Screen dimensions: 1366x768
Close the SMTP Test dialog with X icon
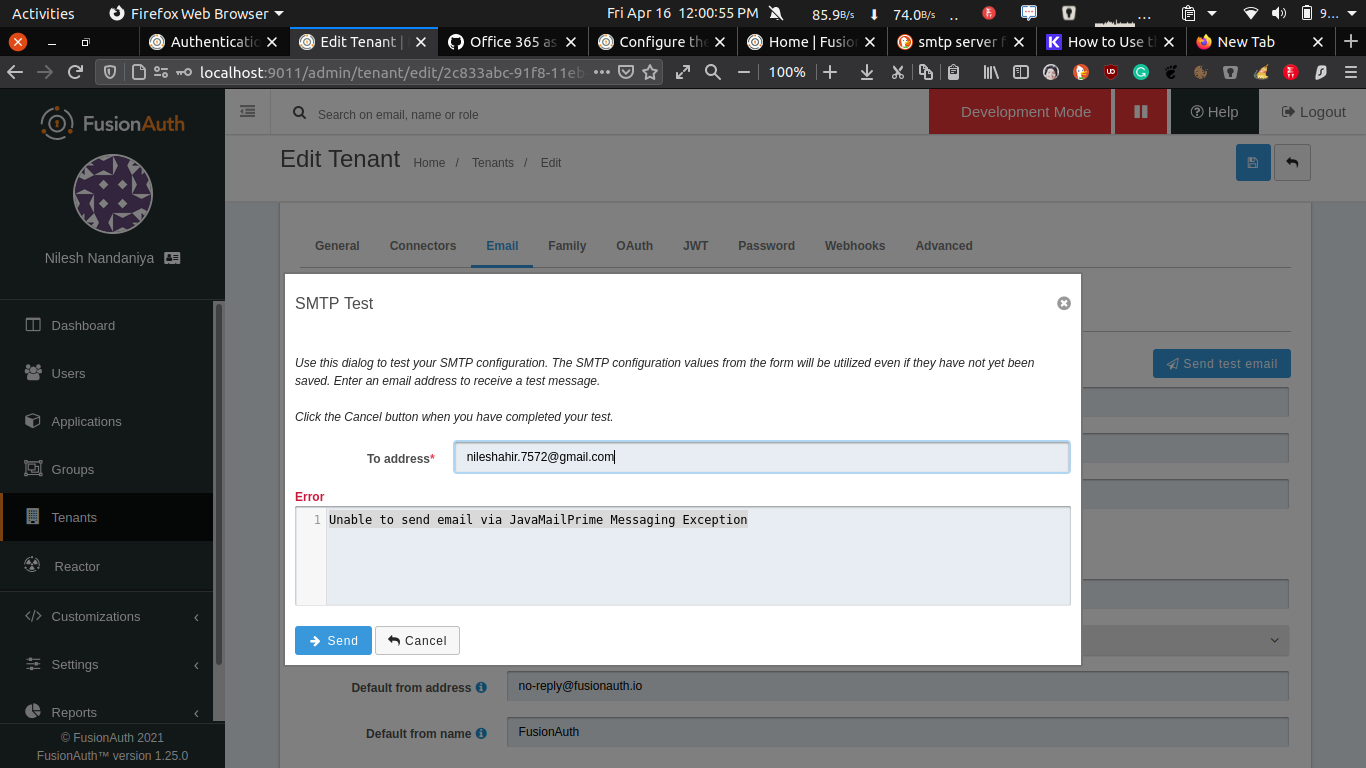tap(1064, 303)
